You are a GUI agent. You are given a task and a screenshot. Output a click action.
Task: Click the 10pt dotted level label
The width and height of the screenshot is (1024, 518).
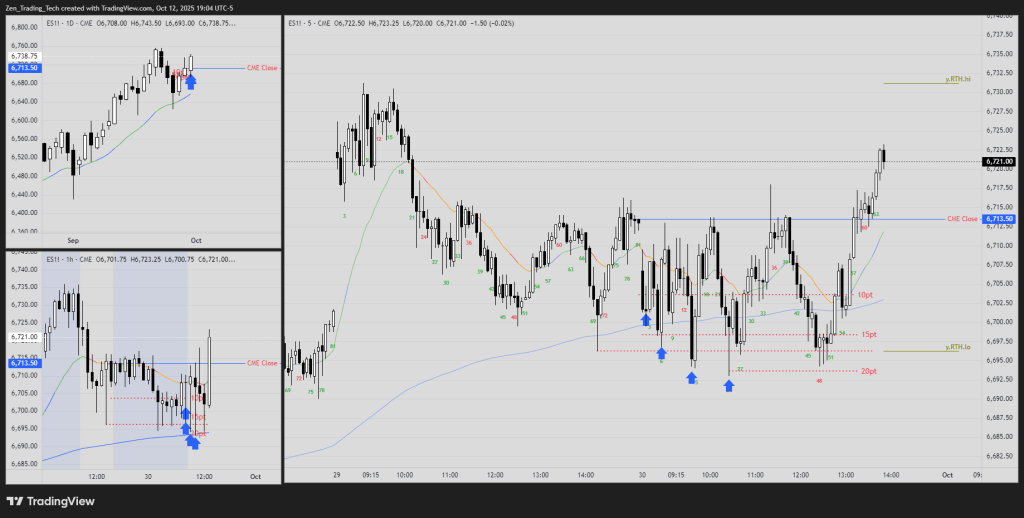click(866, 296)
